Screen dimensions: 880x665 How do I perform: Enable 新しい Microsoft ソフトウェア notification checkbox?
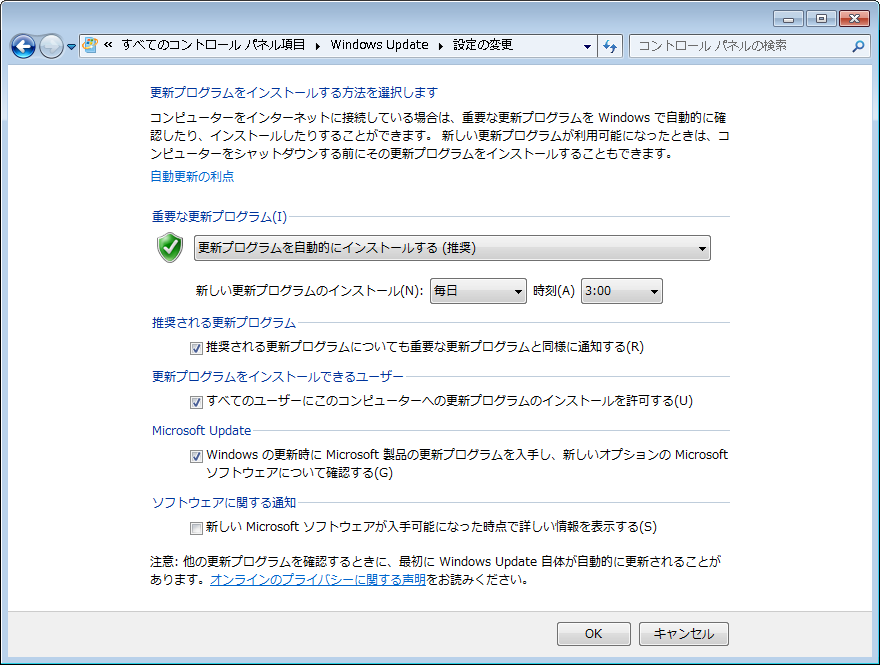pos(196,528)
